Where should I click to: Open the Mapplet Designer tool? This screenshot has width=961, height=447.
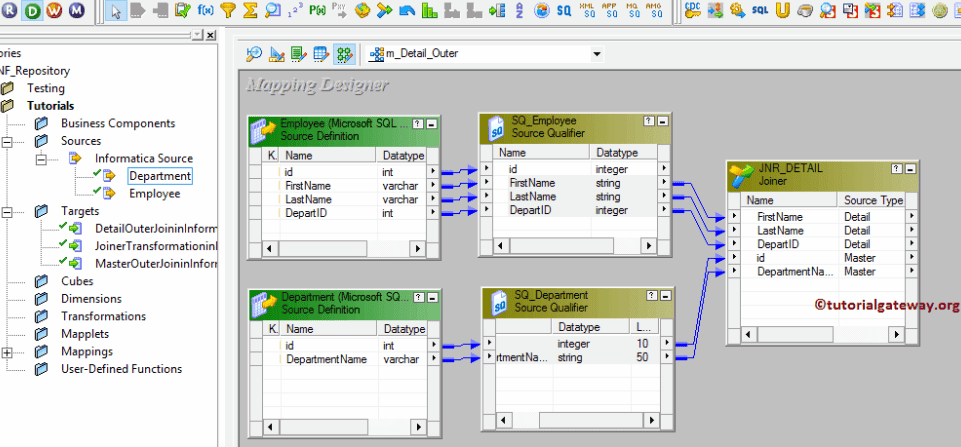tap(321, 54)
